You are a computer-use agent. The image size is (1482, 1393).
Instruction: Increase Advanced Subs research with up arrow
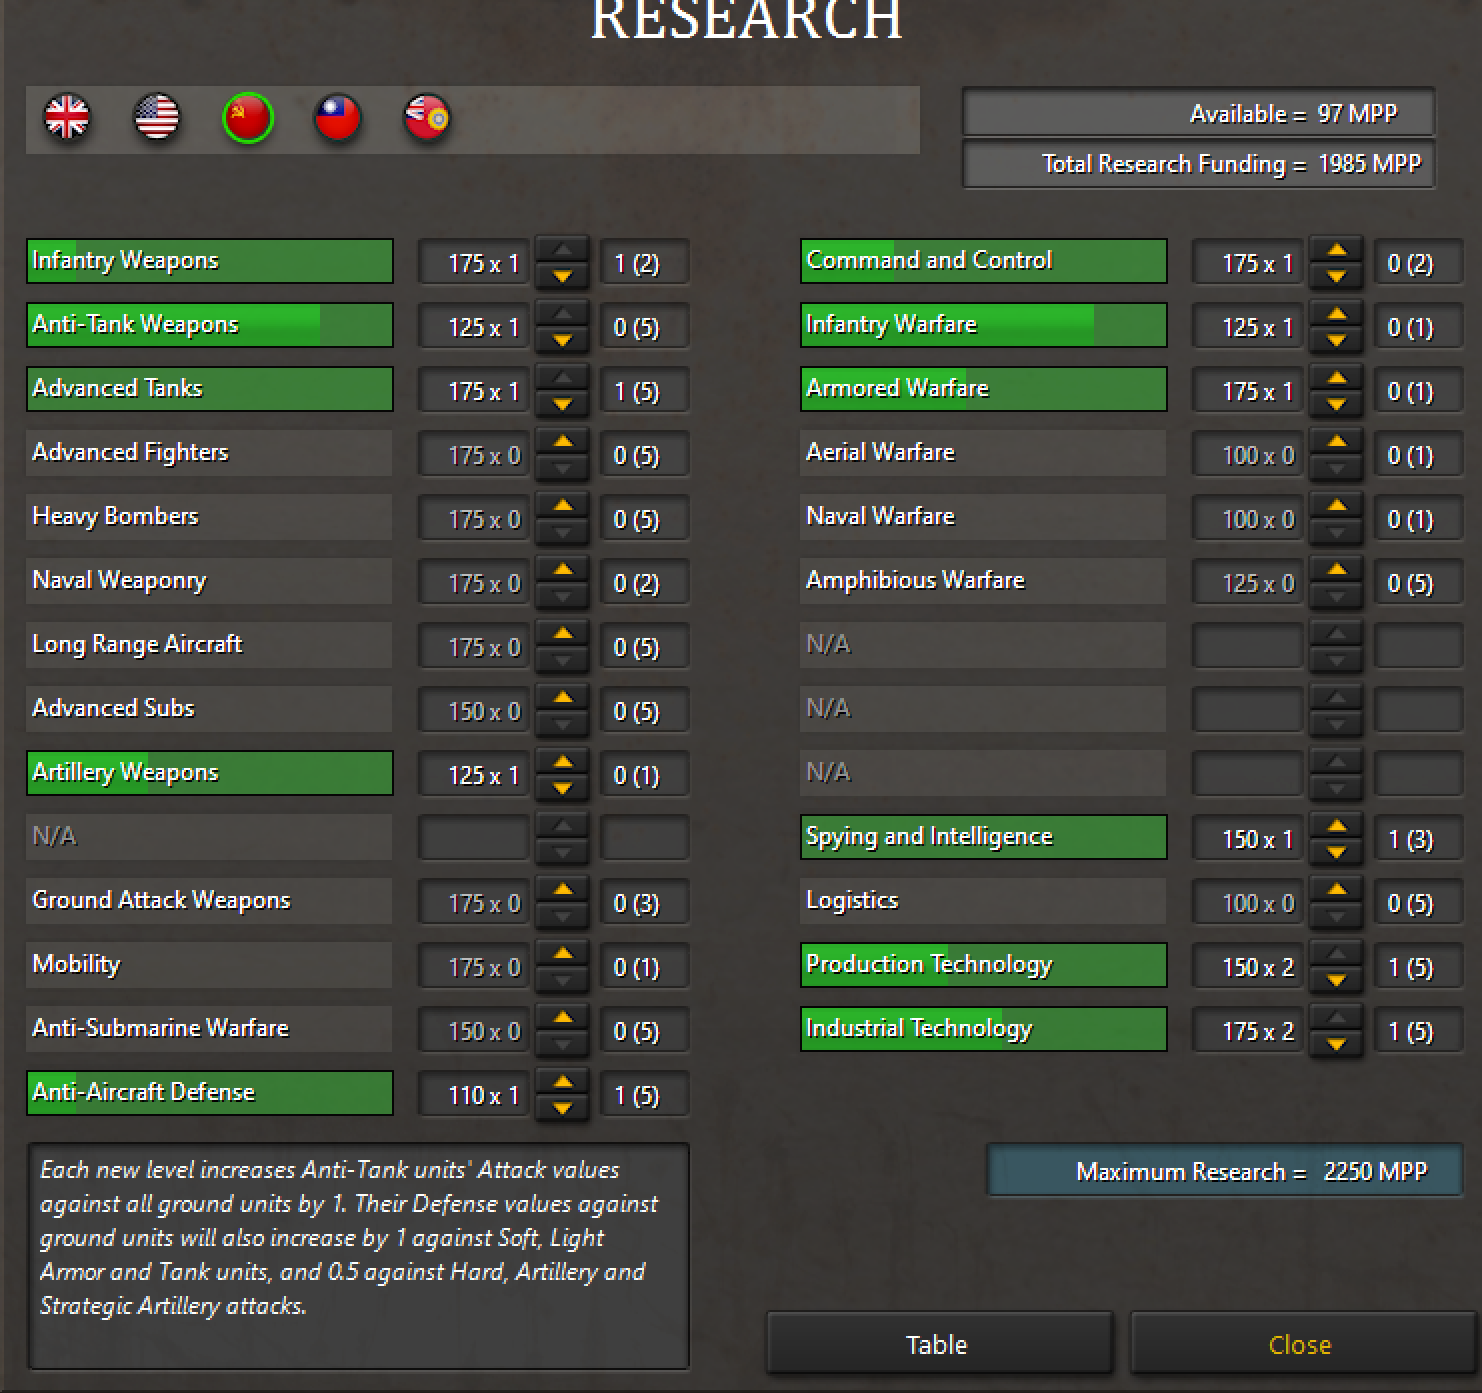pyautogui.click(x=563, y=698)
